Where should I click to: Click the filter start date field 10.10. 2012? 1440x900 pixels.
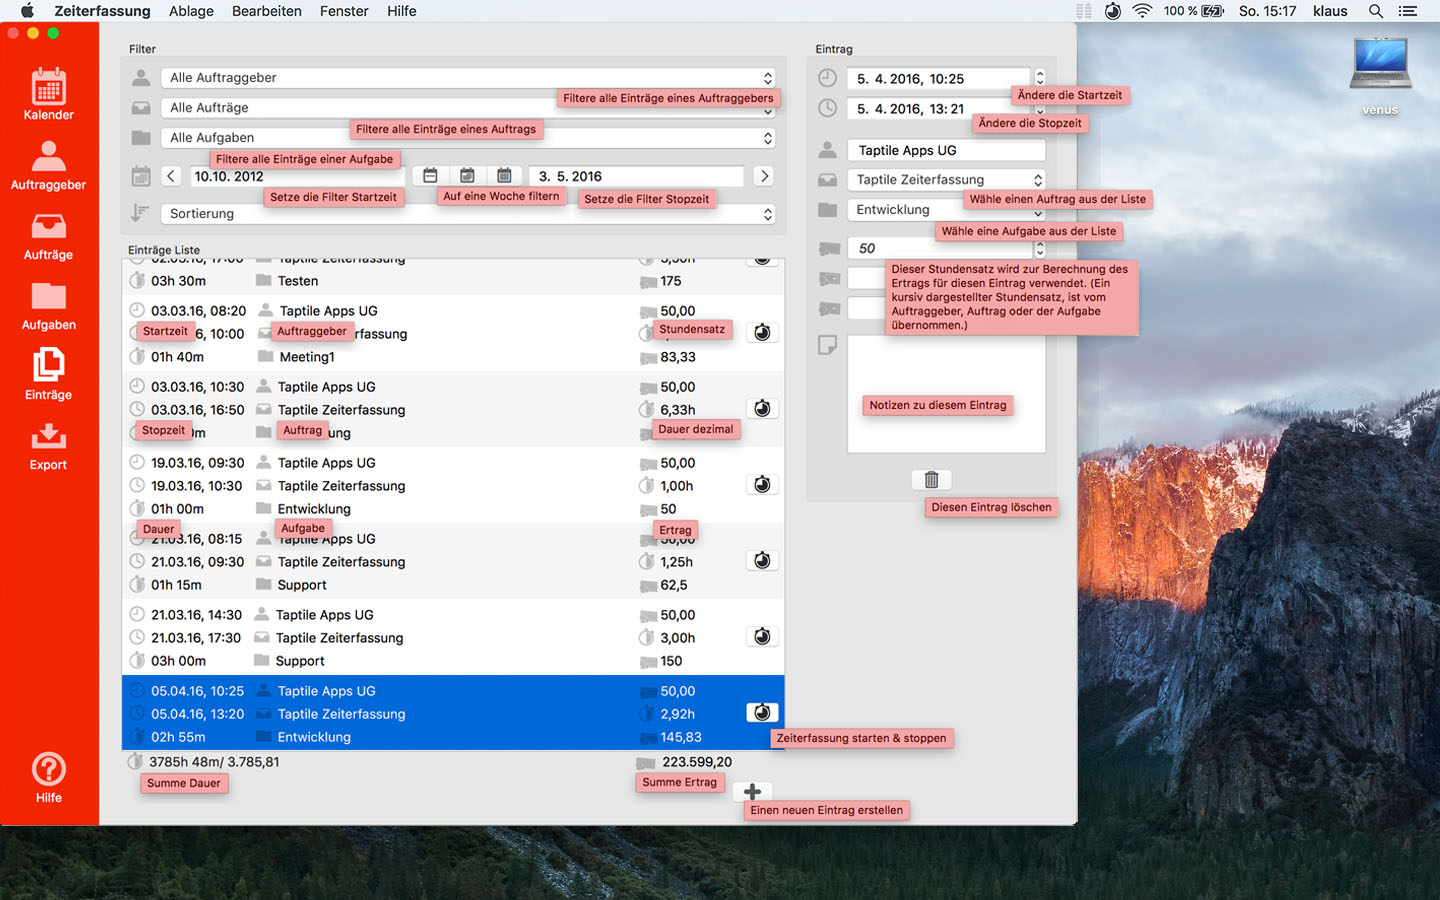[297, 176]
